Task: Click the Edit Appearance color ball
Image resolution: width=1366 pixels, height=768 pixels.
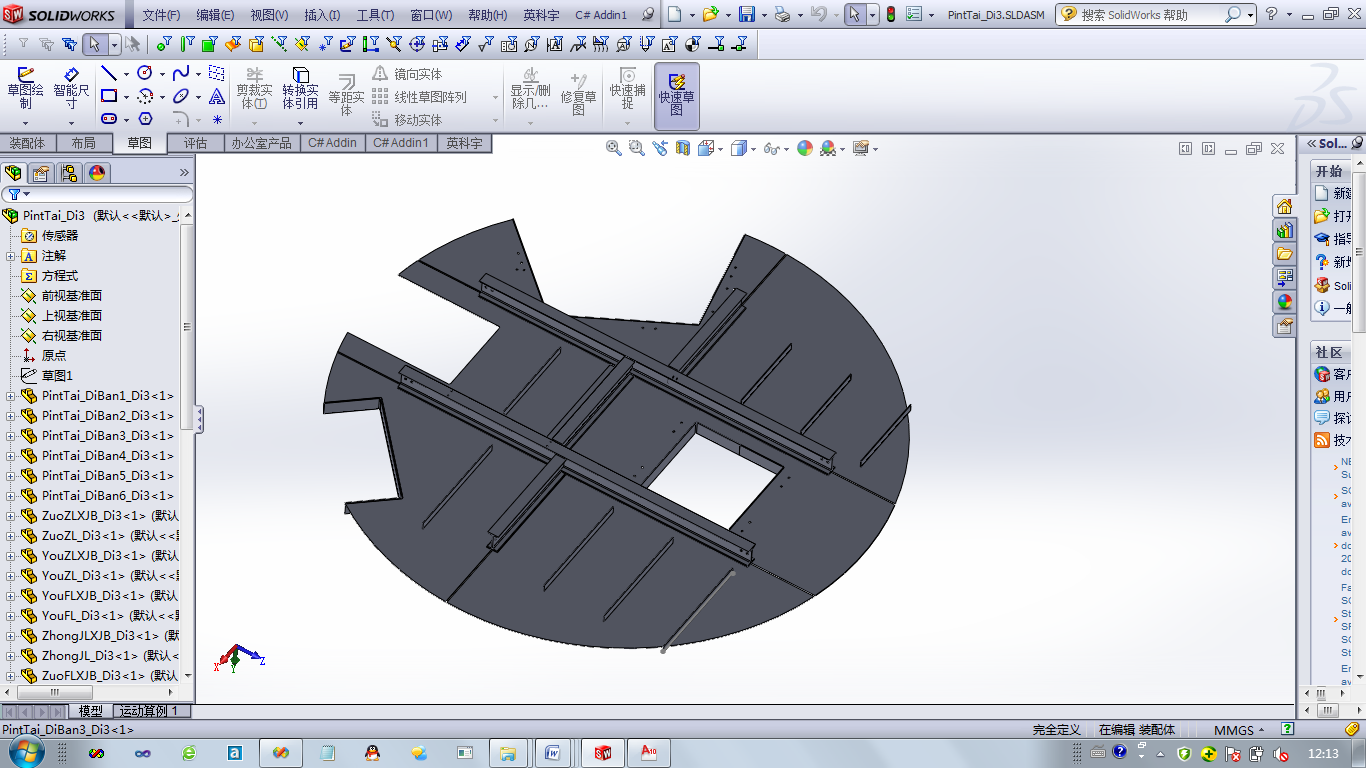Action: click(805, 148)
